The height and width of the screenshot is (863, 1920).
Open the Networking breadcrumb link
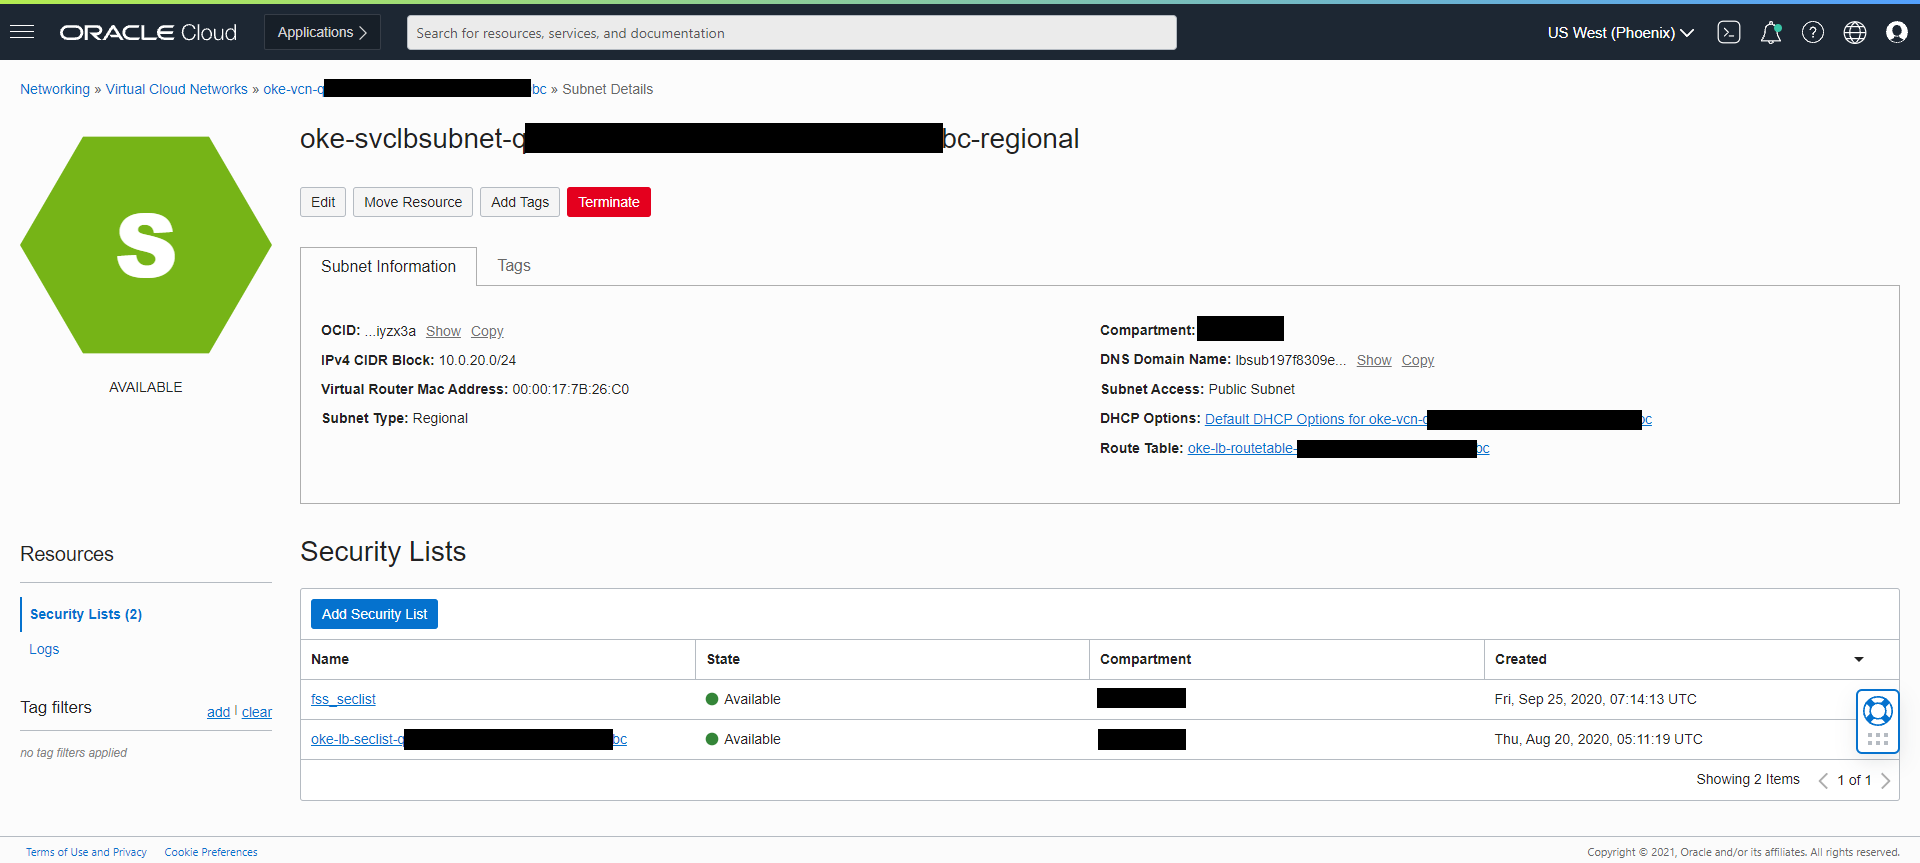tap(55, 89)
